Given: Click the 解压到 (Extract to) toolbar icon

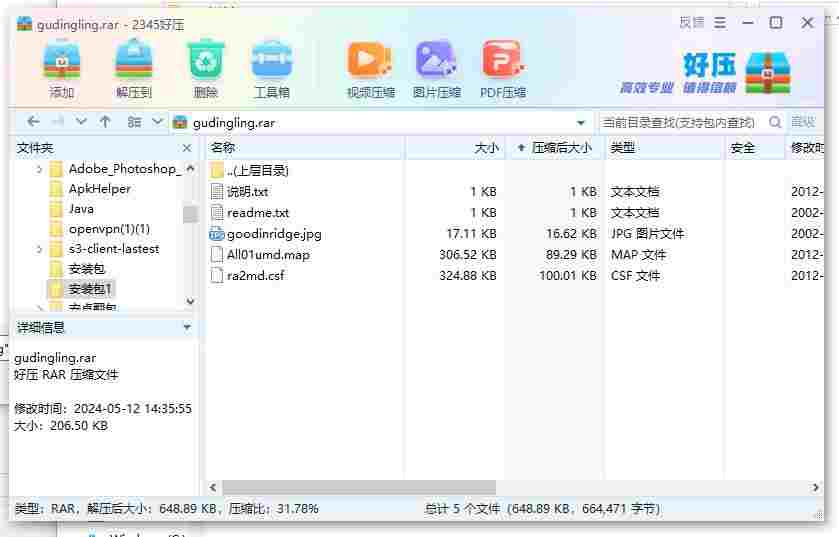Looking at the screenshot, I should click(134, 60).
